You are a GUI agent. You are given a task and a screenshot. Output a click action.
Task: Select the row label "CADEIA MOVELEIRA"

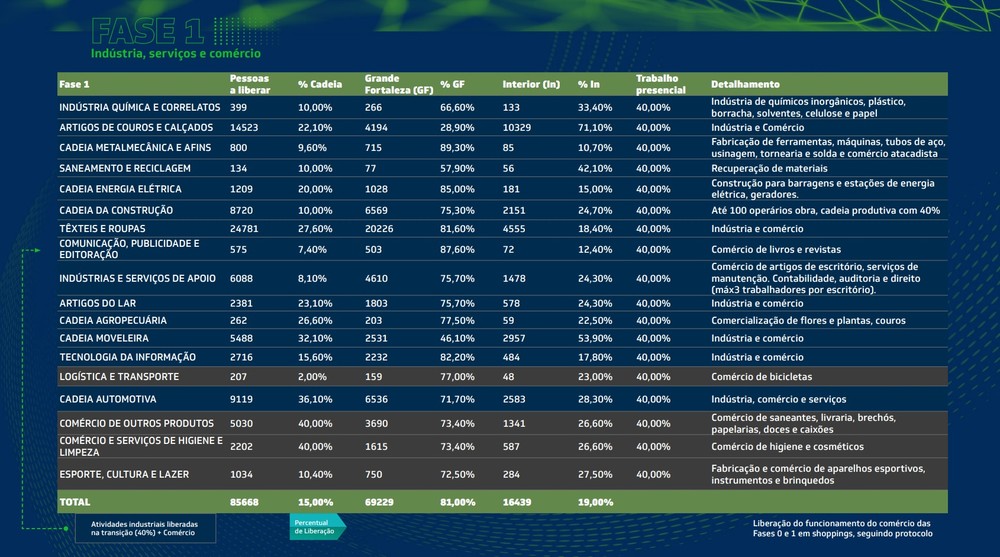(x=103, y=338)
